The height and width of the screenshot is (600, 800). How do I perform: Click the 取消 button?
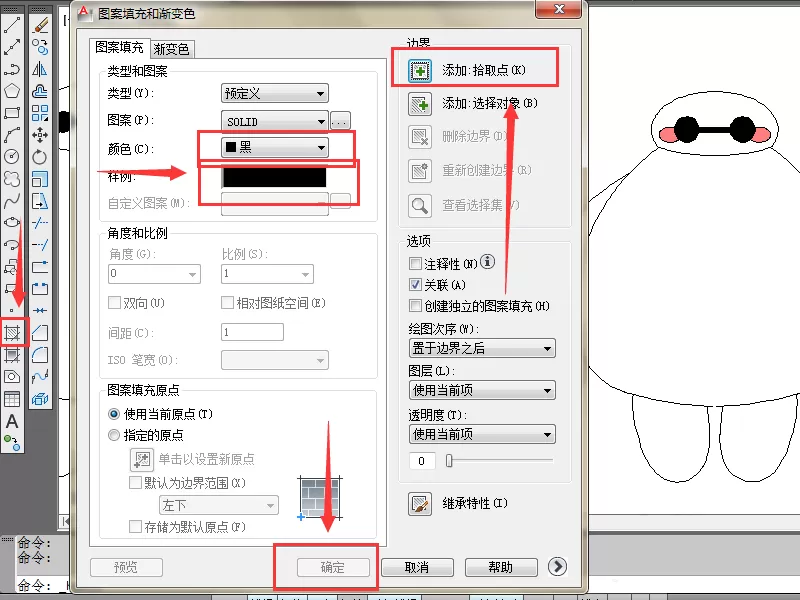pyautogui.click(x=417, y=567)
